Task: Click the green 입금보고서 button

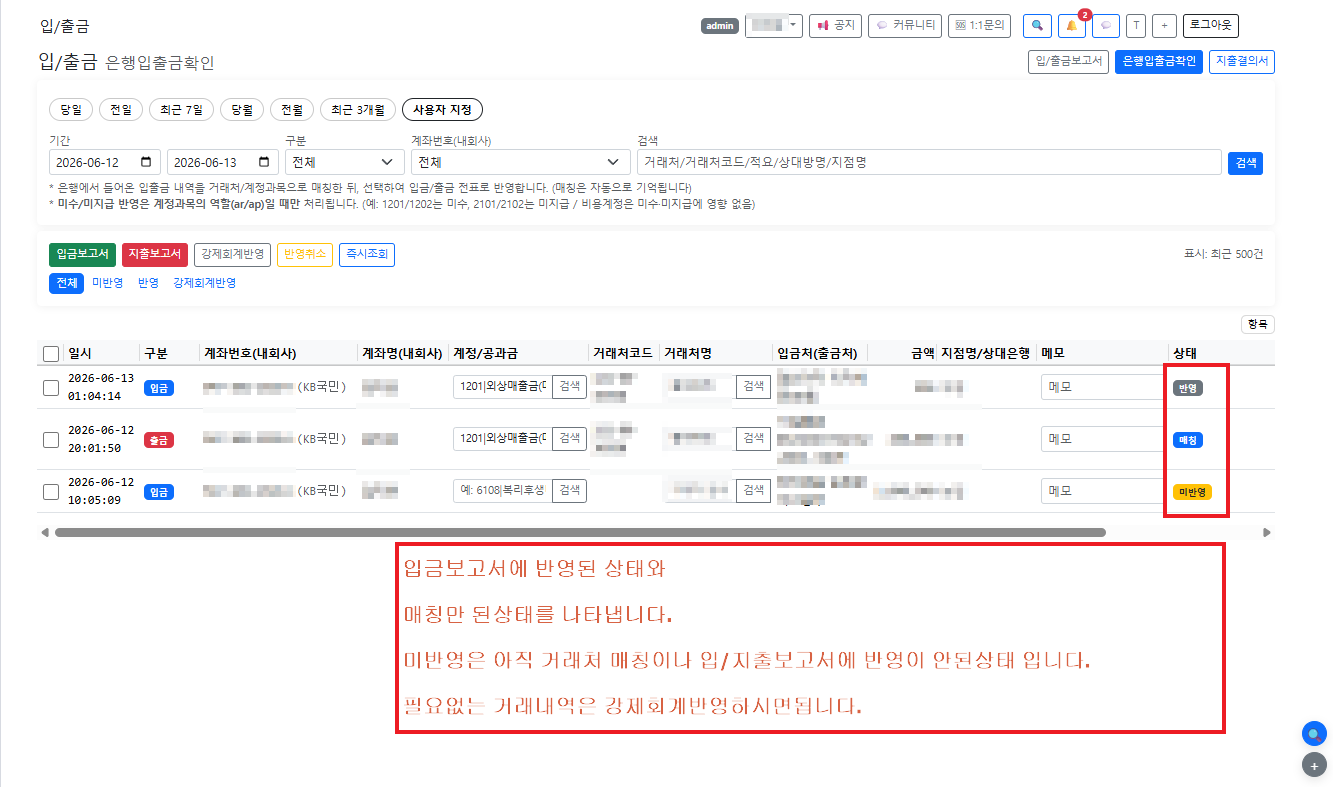Action: coord(82,254)
